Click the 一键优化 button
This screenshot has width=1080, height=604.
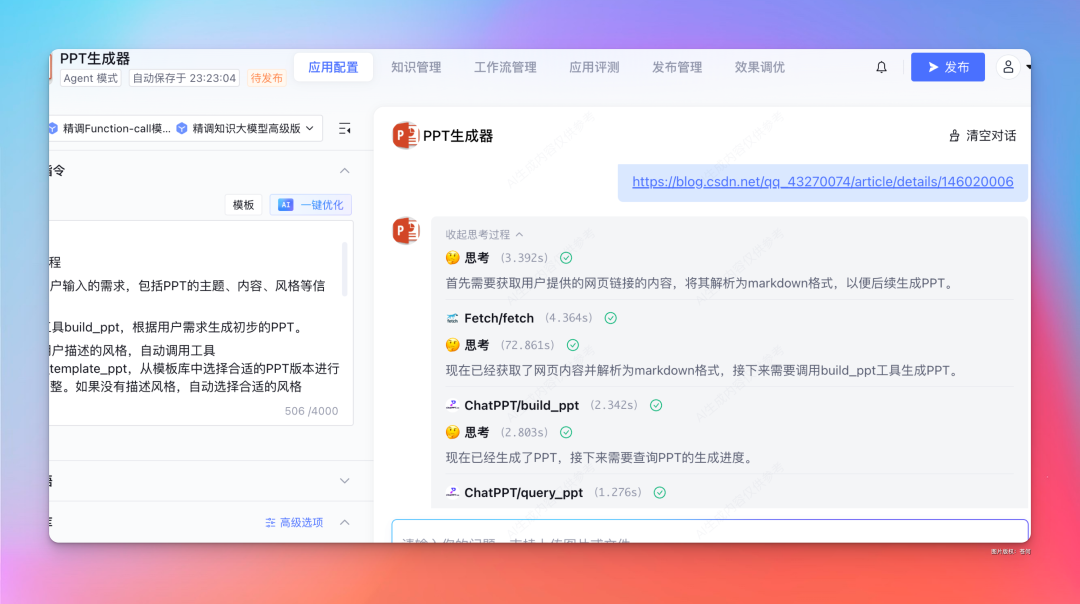click(311, 205)
